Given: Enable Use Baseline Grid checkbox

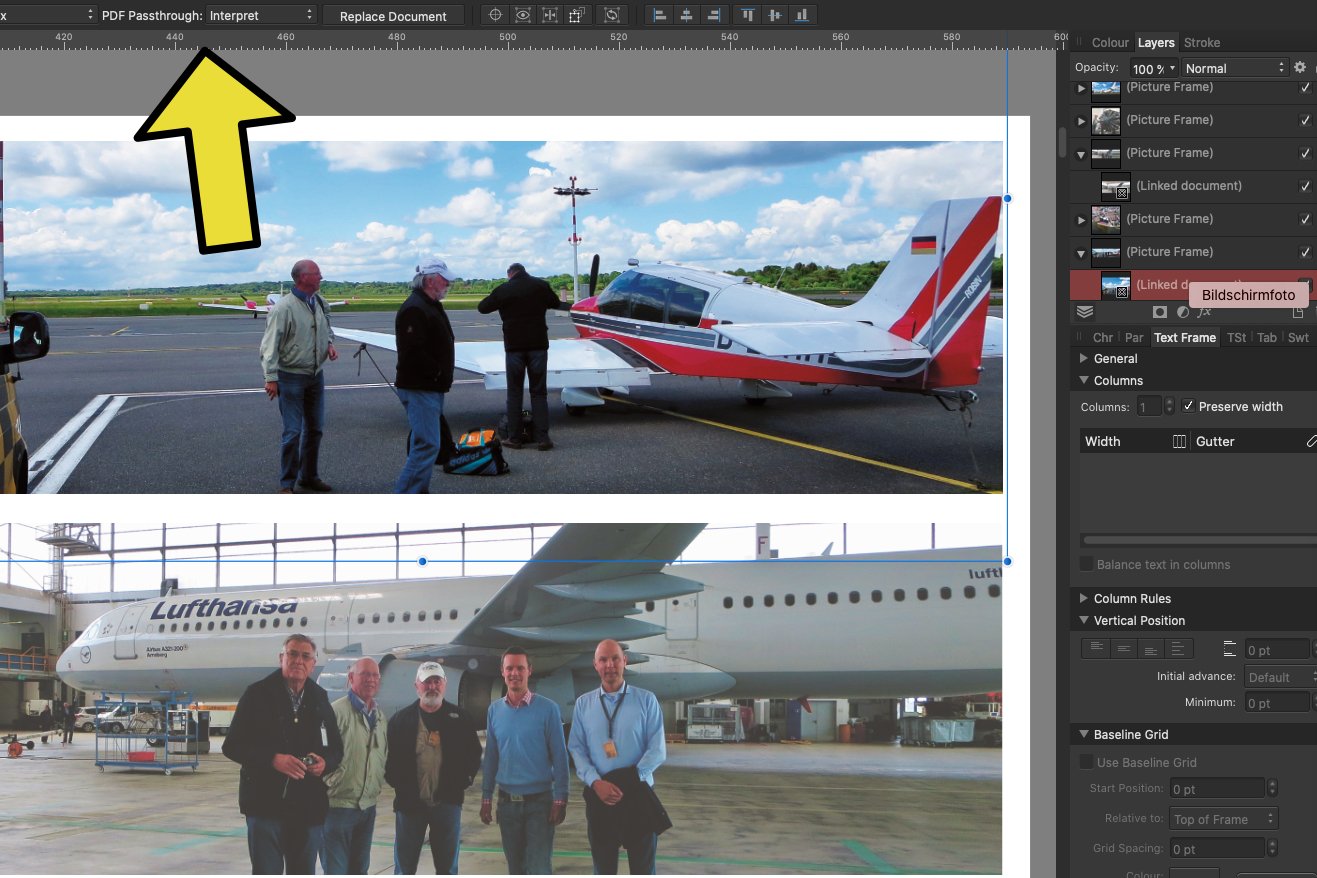Looking at the screenshot, I should (1086, 762).
